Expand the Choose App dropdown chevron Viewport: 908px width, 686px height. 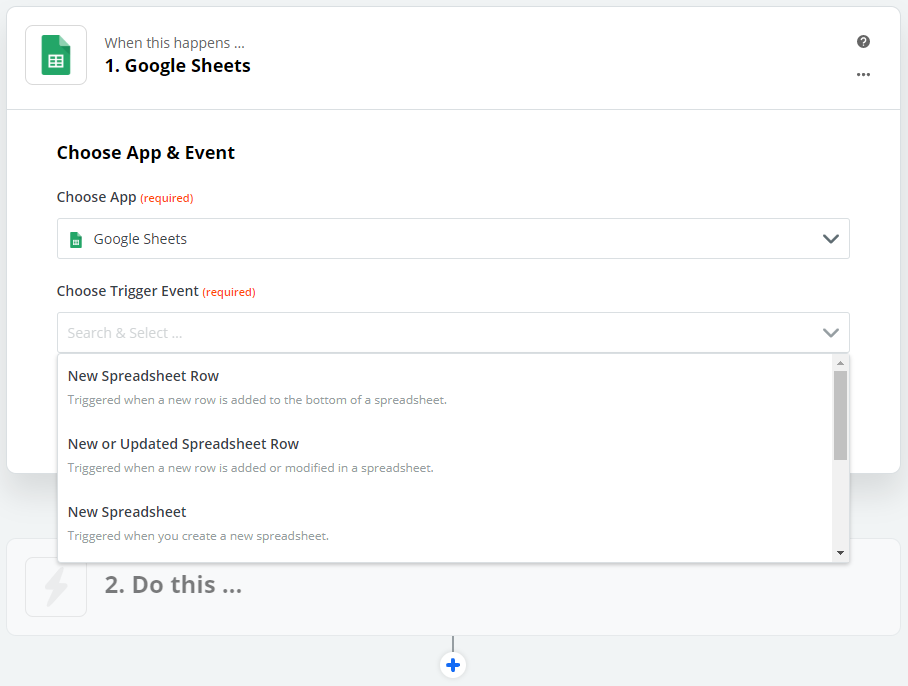[830, 239]
